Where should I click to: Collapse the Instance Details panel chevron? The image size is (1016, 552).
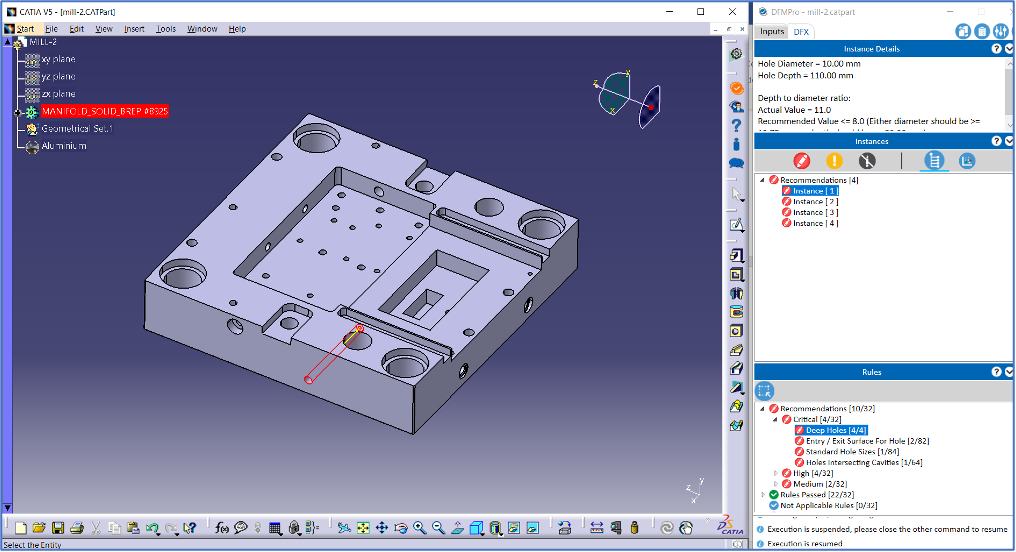click(1009, 49)
